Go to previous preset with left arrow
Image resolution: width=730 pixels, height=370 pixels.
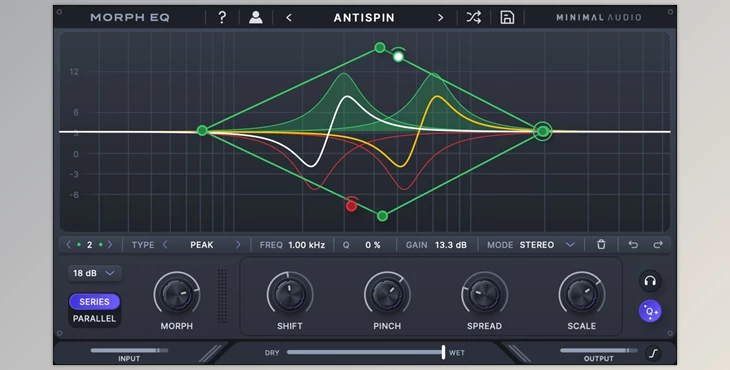(x=289, y=18)
